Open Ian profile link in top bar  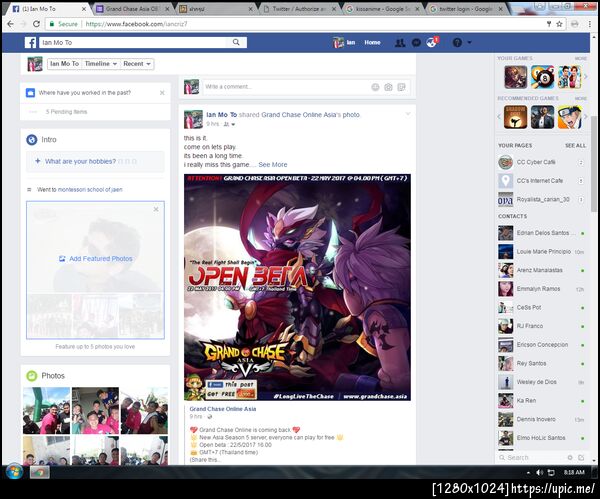(344, 42)
